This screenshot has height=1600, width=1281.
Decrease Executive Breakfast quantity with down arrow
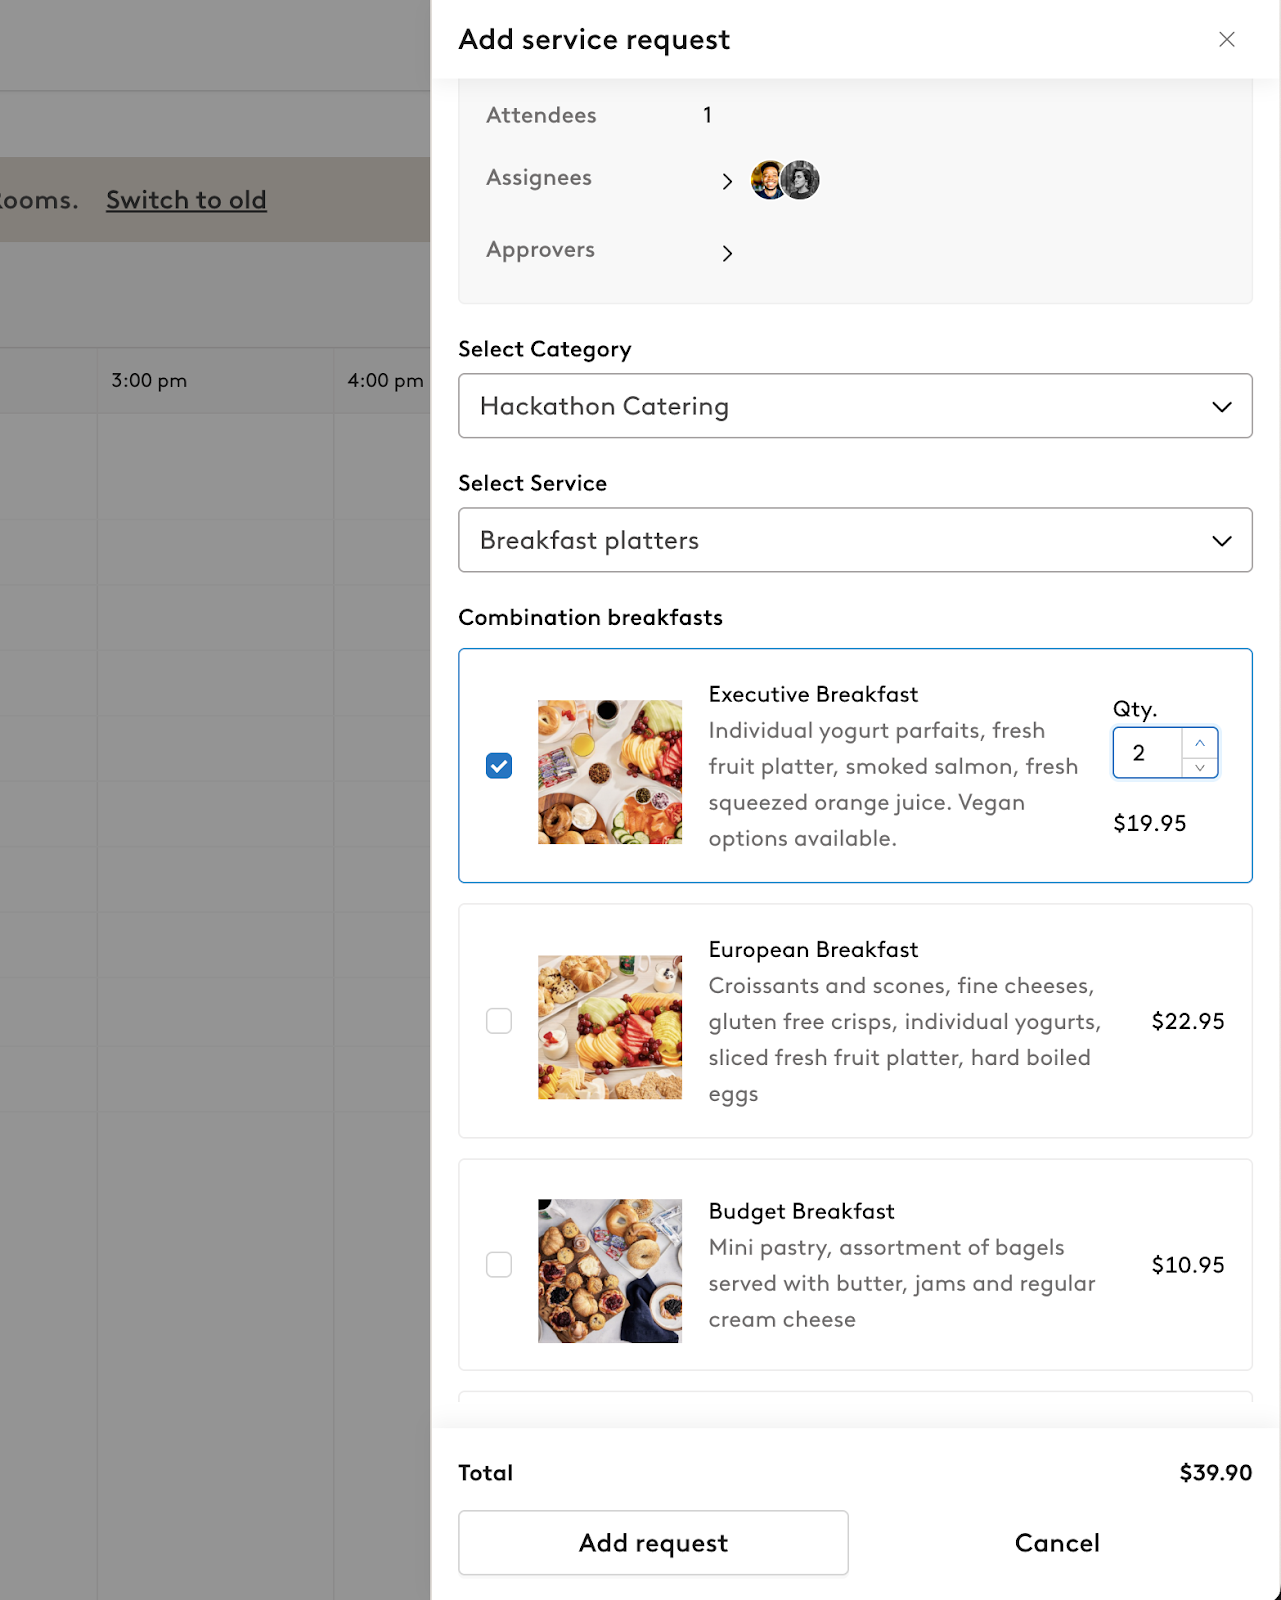1199,767
